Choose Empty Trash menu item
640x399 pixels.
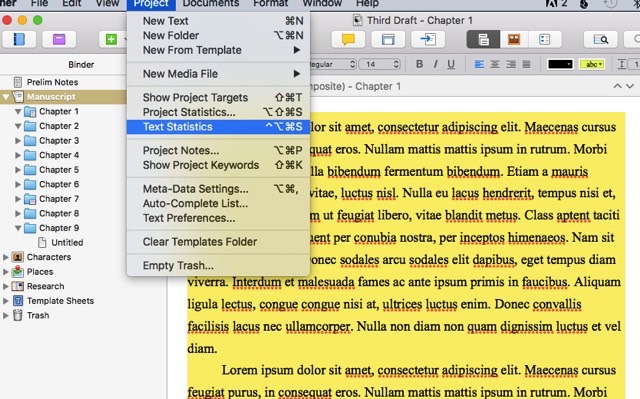pos(218,266)
